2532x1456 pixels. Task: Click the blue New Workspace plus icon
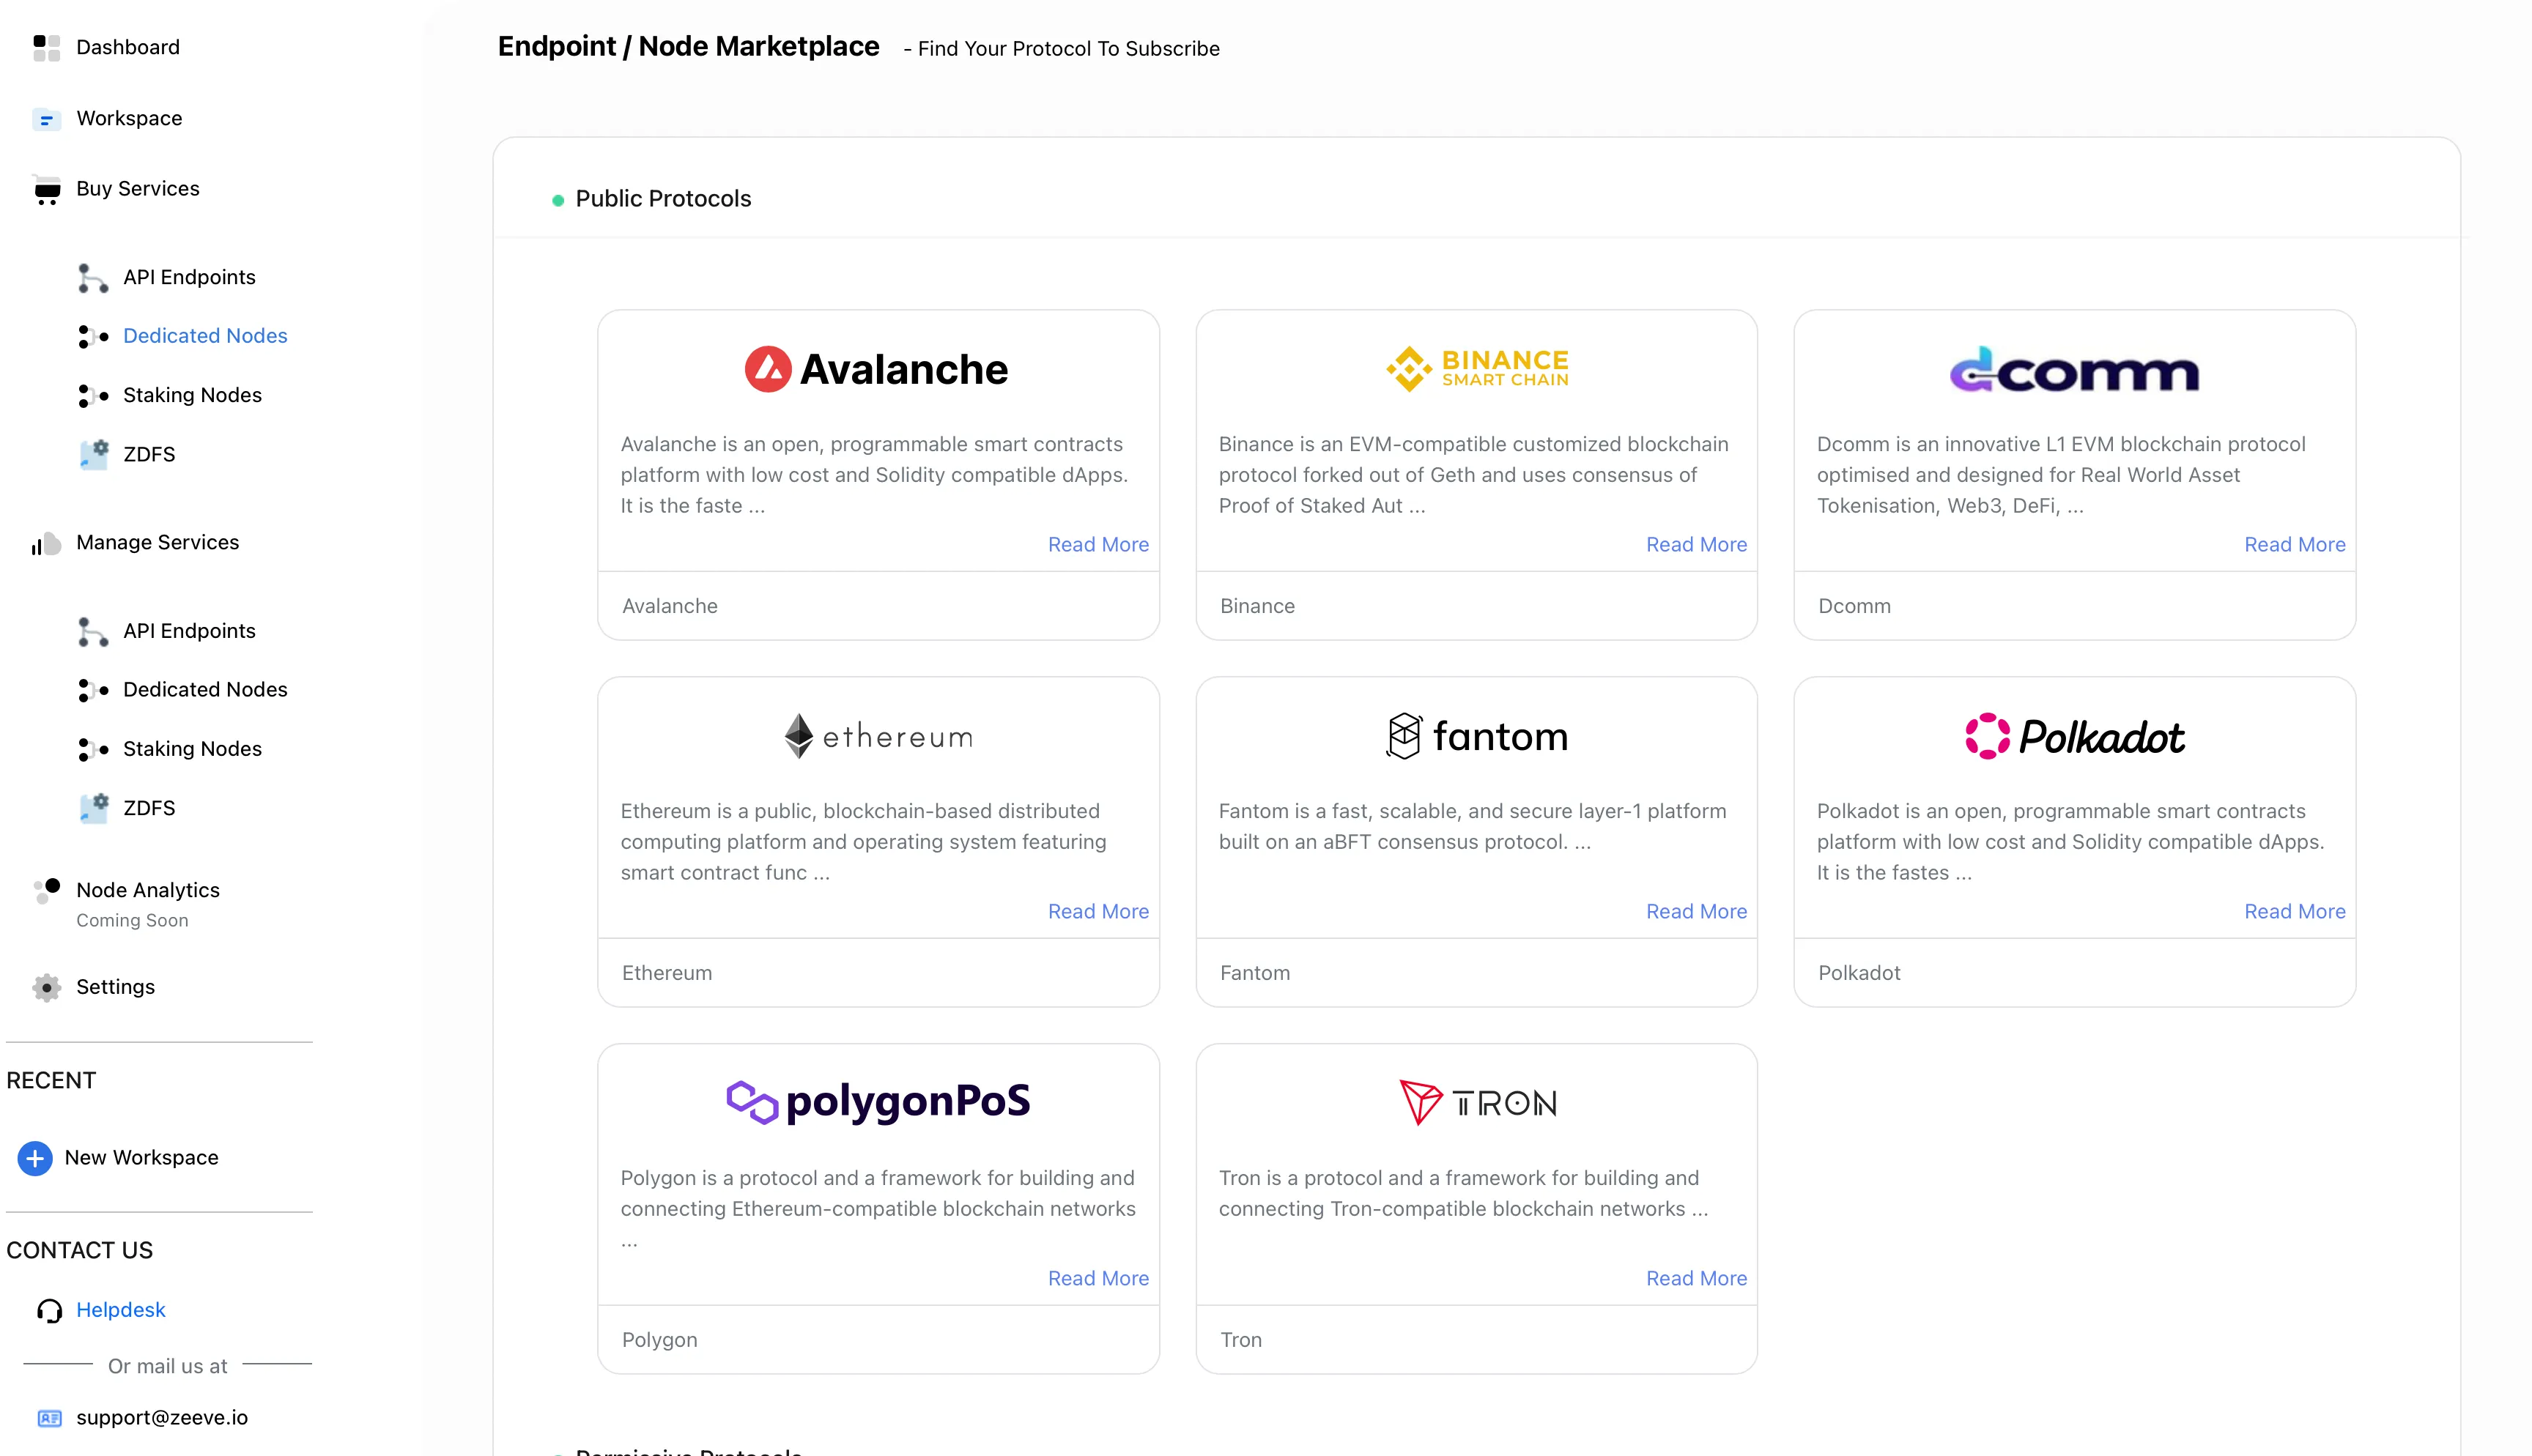pos(35,1158)
